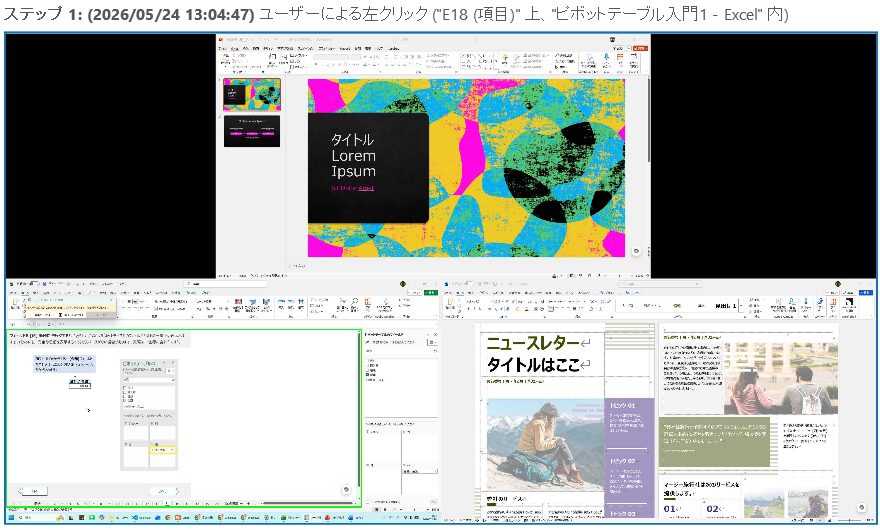Toggle the defer layout update checkbox
This screenshot has height=530, width=880.
[368, 502]
